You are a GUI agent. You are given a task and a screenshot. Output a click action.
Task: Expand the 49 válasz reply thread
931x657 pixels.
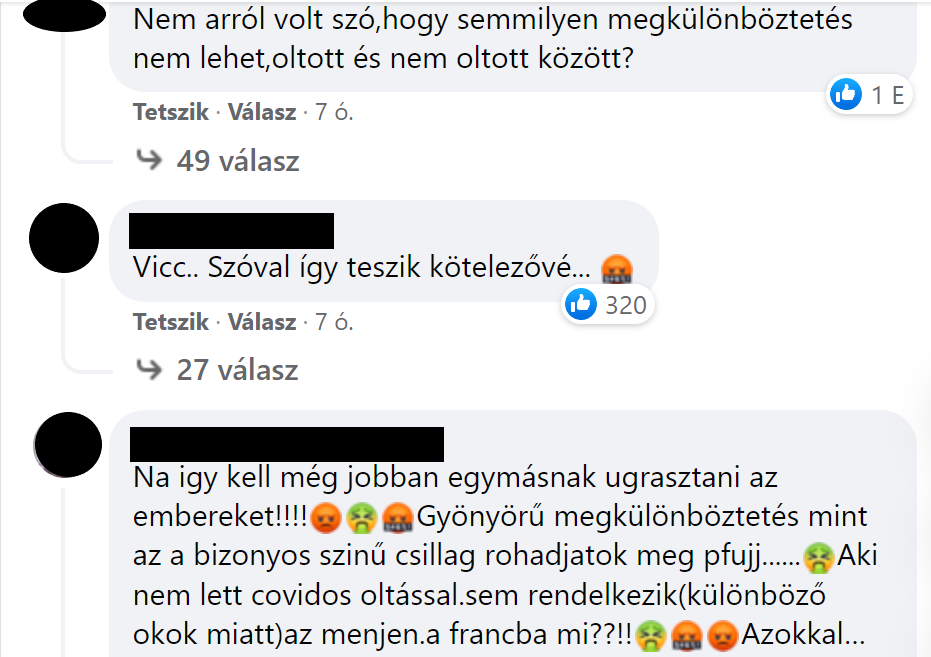click(x=238, y=161)
